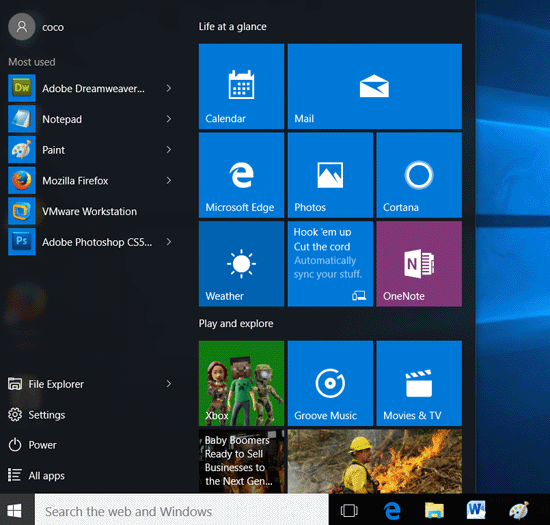This screenshot has height=525, width=550.
Task: Open the Groove Music tile
Action: [330, 383]
